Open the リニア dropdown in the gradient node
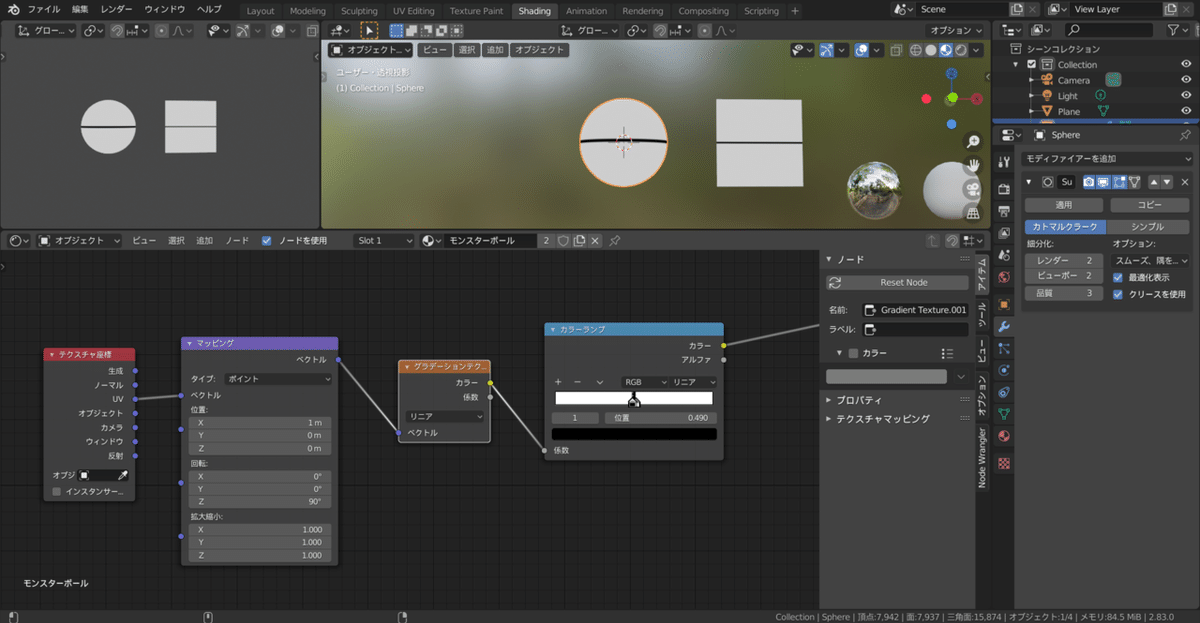 (444, 416)
